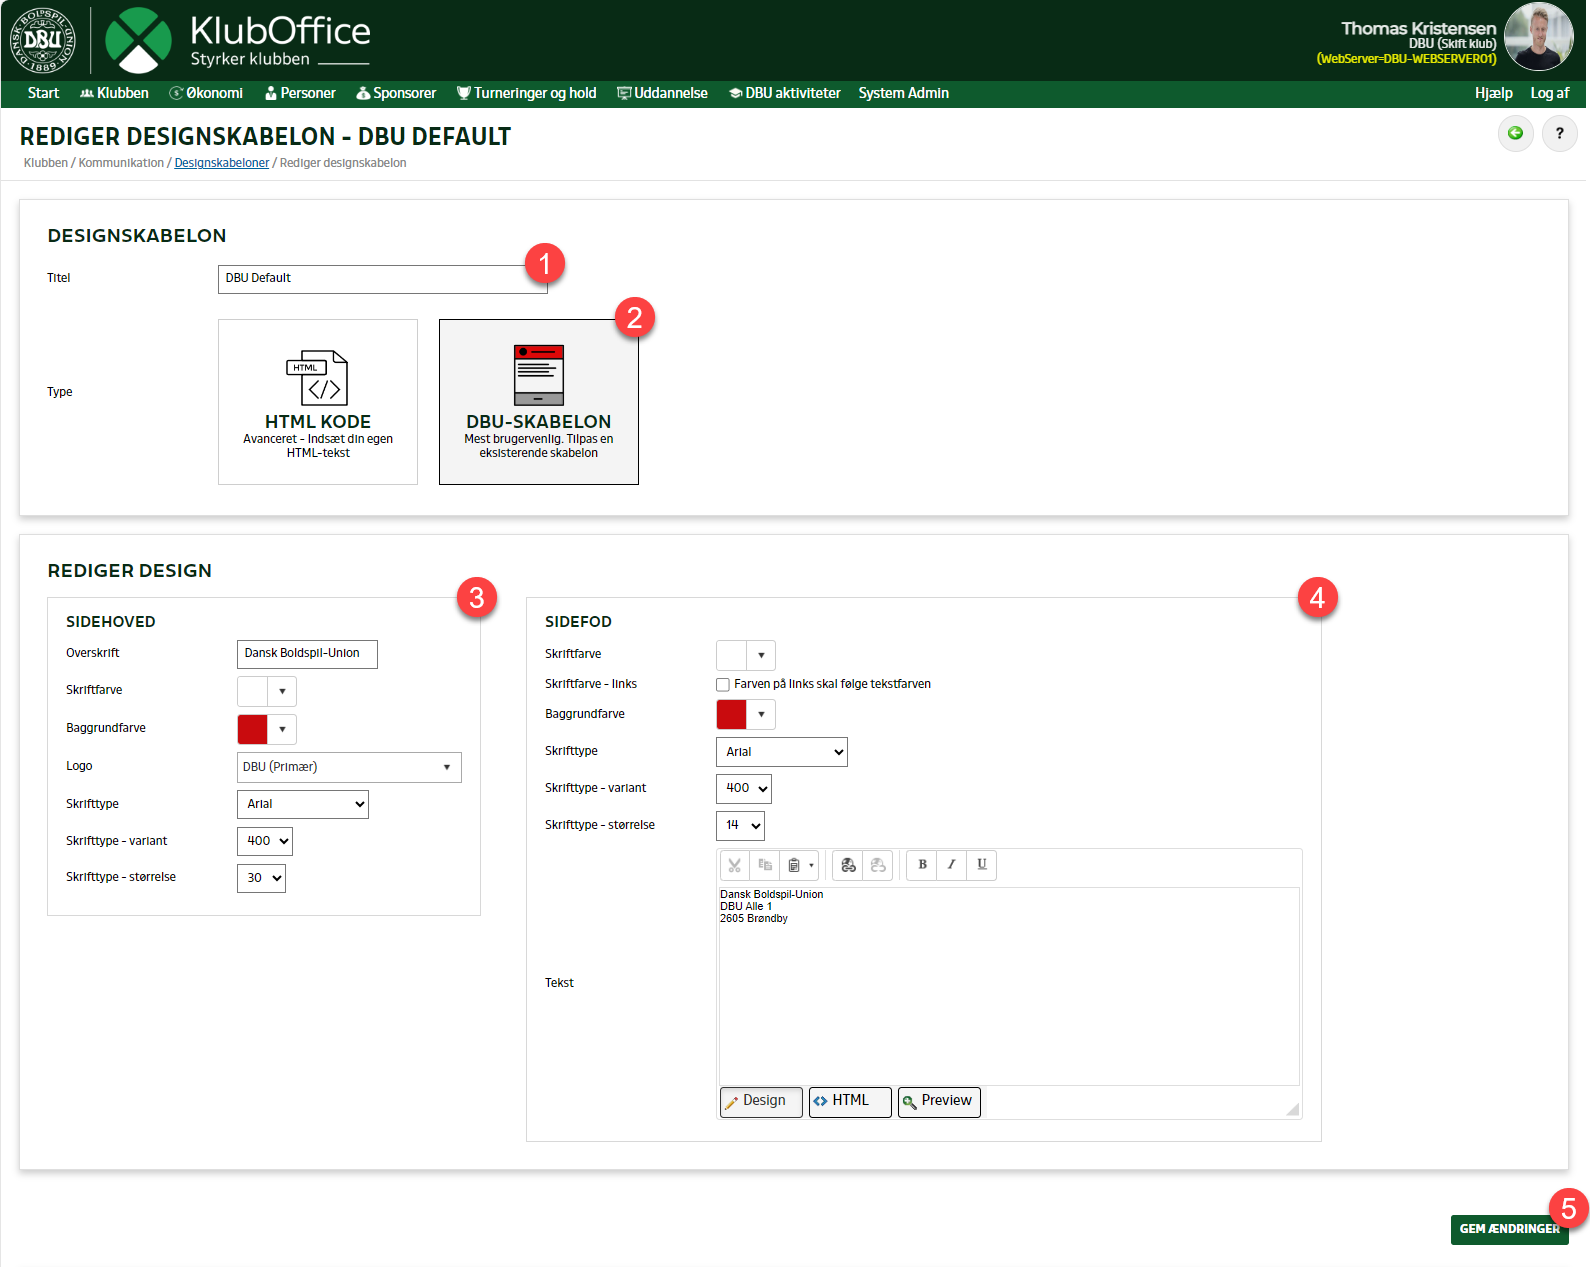This screenshot has width=1590, height=1267.
Task: Follow the Designskabeloner breadcrumb link
Action: [222, 163]
